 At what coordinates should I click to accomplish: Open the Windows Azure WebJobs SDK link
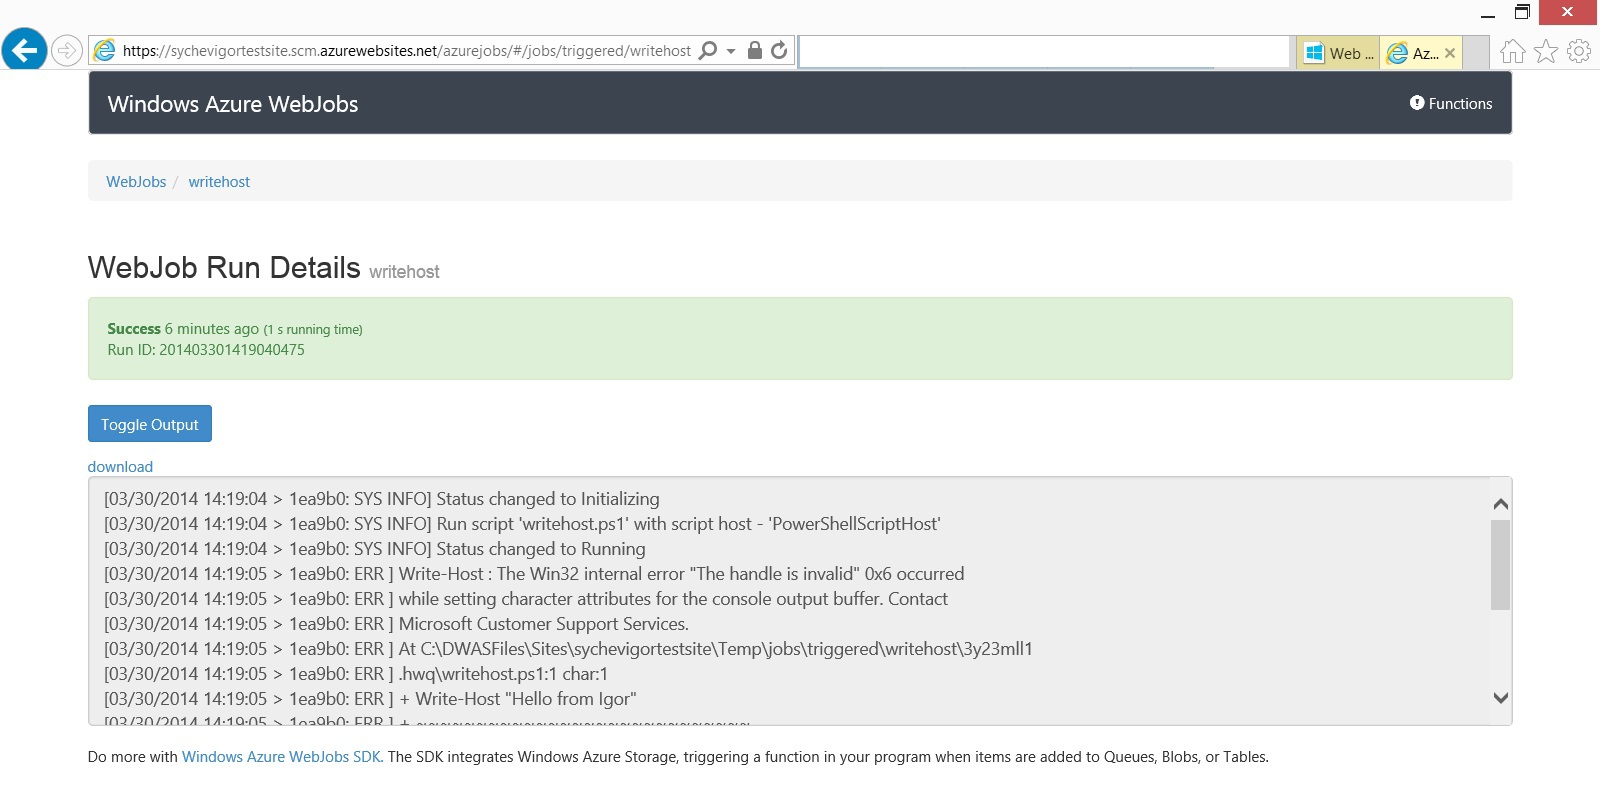(x=282, y=757)
